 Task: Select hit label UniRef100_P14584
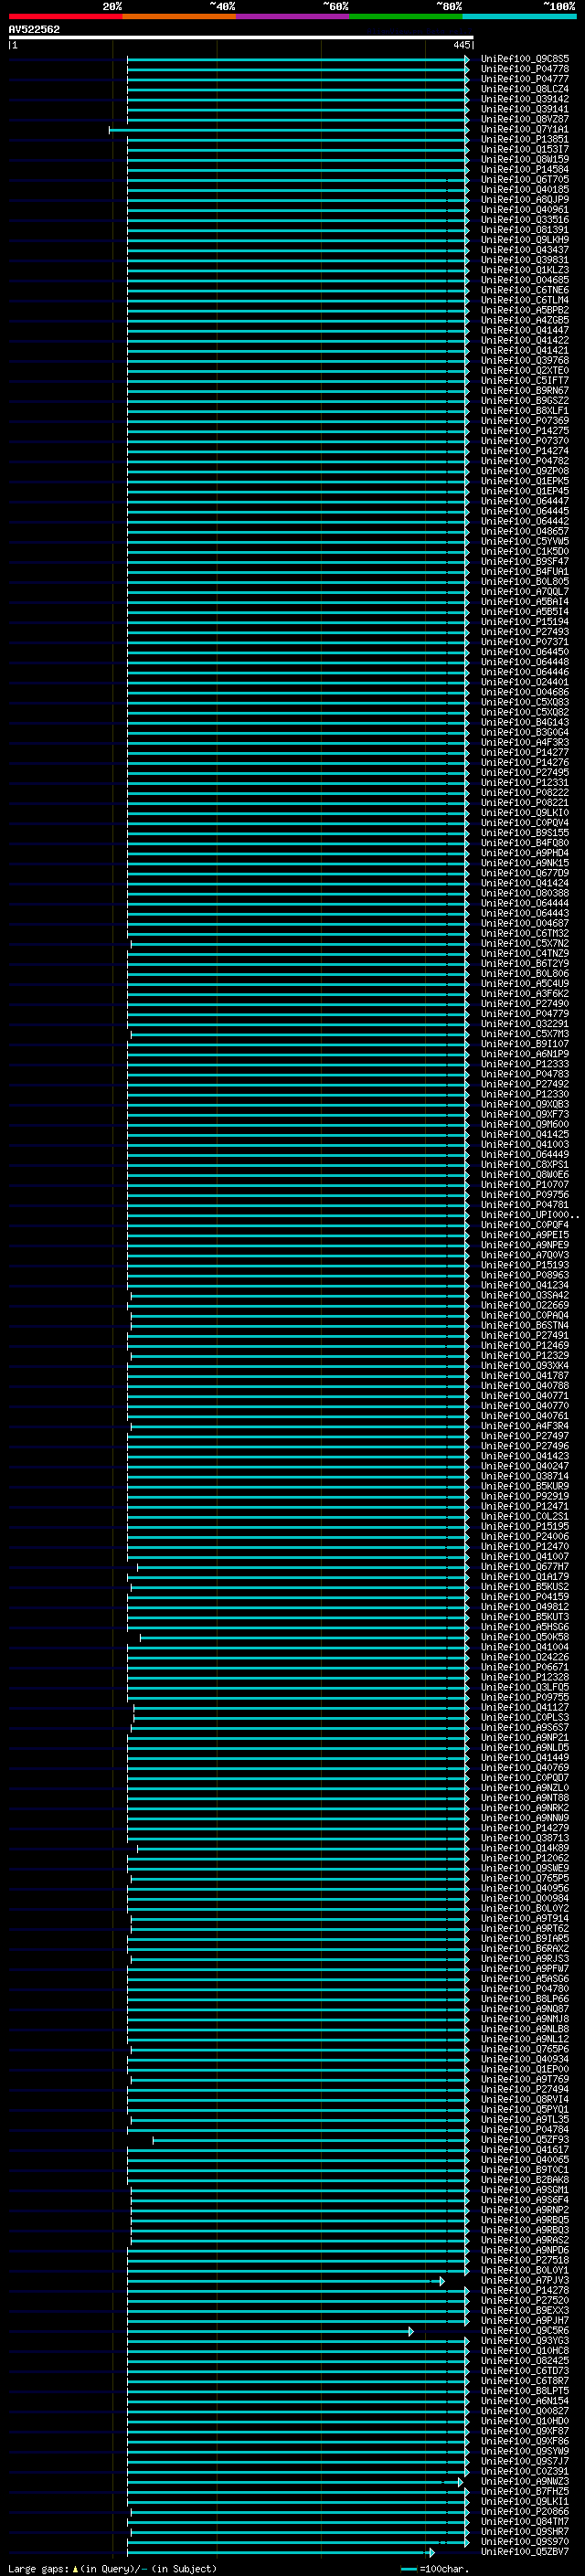tap(525, 170)
